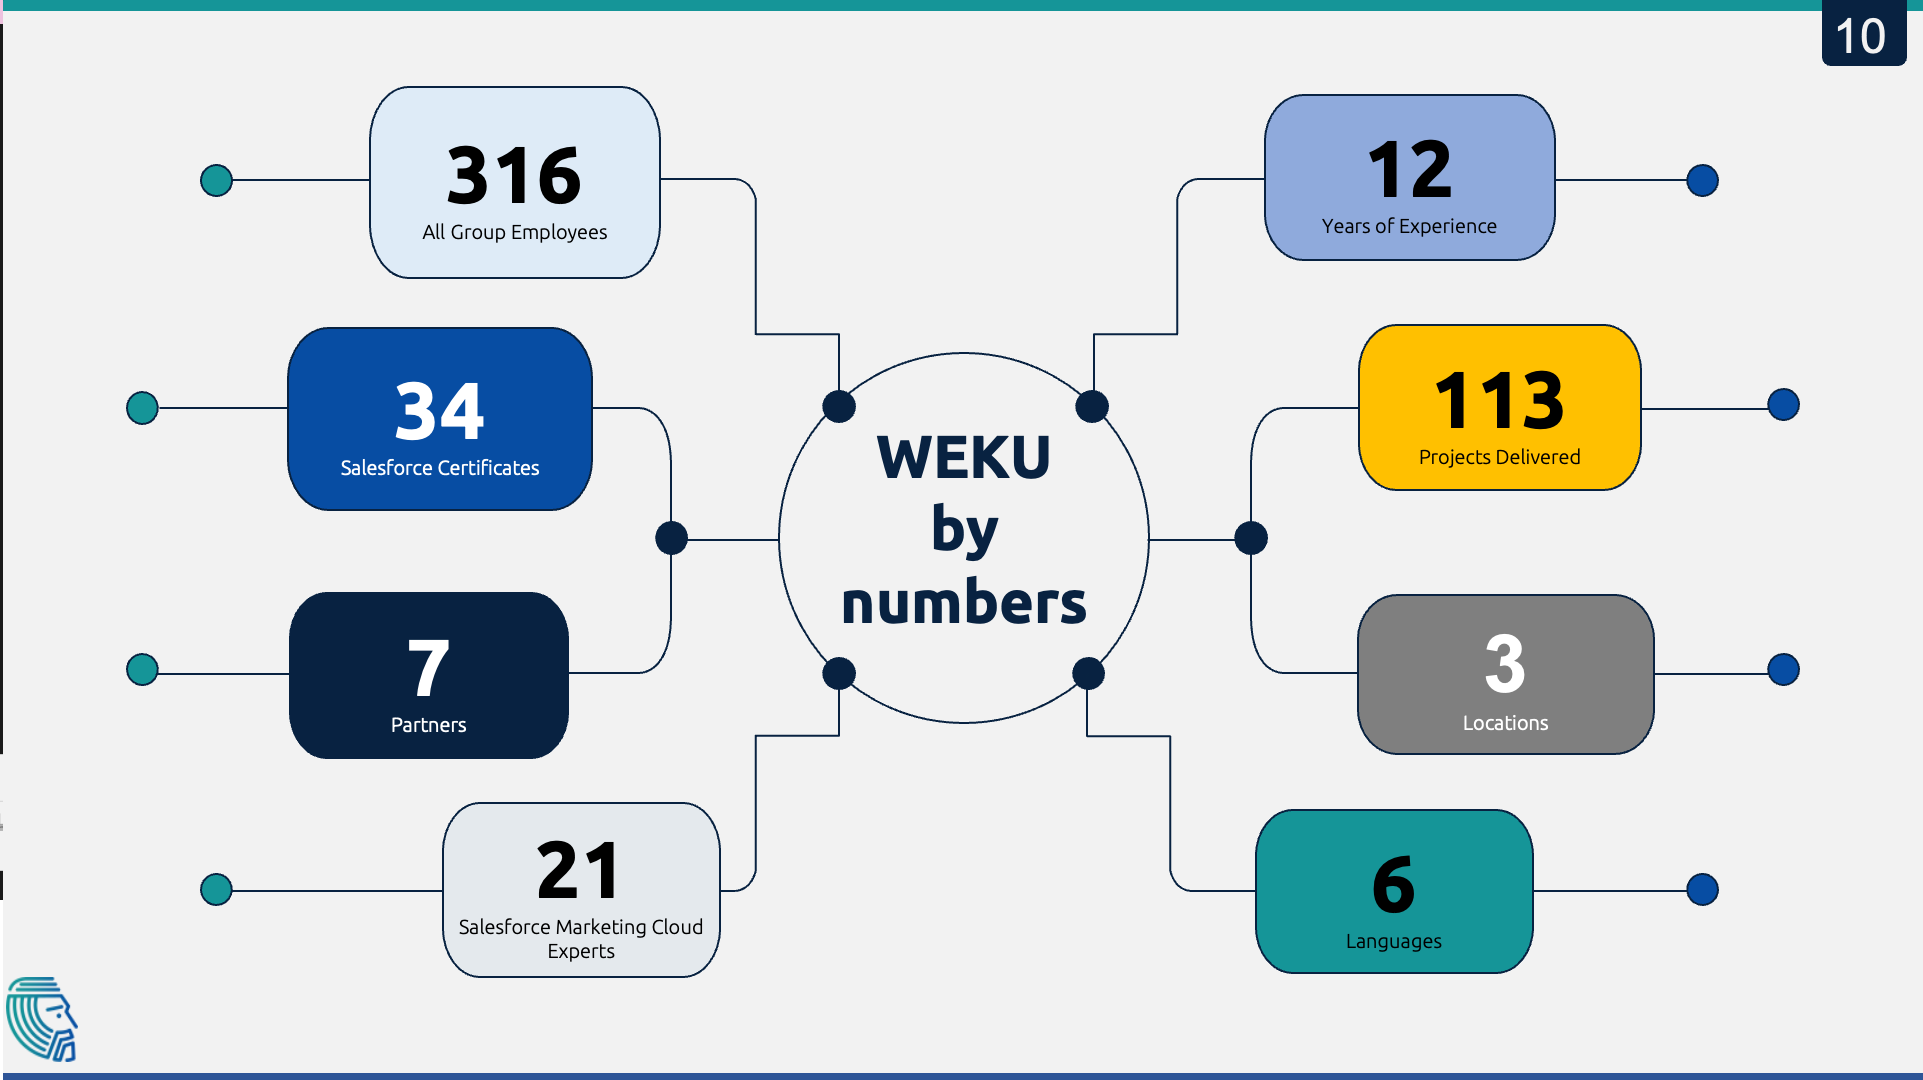Click the teal header bar at top

coord(962,7)
